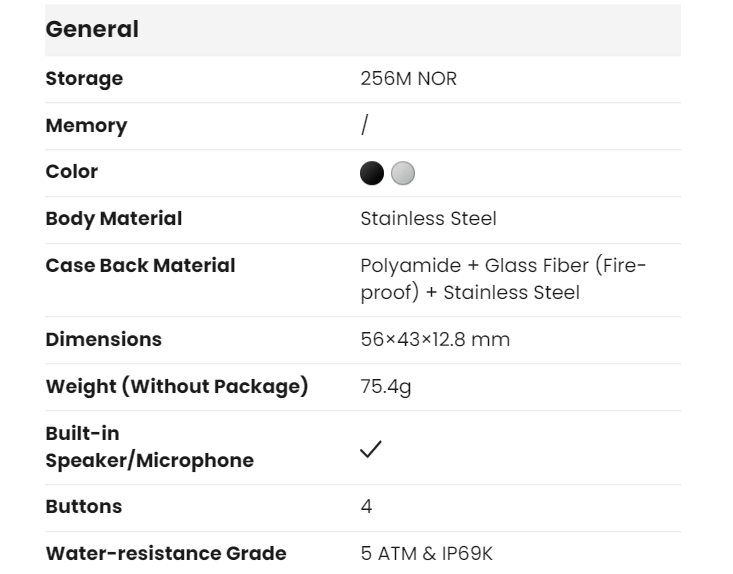Click the Built-in Speaker/Microphone checkmark icon

pyautogui.click(x=370, y=449)
